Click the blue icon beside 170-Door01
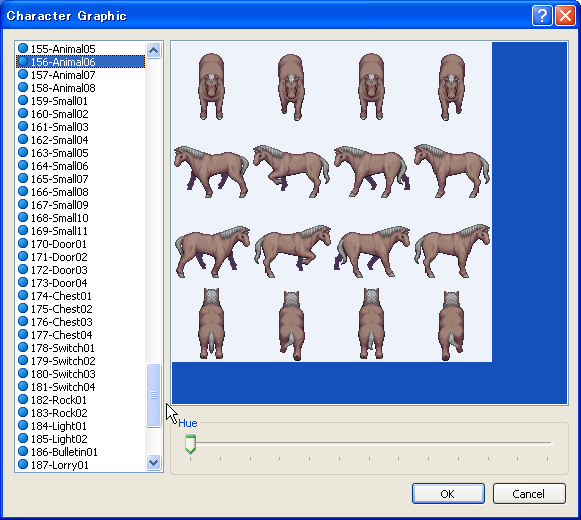This screenshot has height=520, width=581. (x=23, y=243)
